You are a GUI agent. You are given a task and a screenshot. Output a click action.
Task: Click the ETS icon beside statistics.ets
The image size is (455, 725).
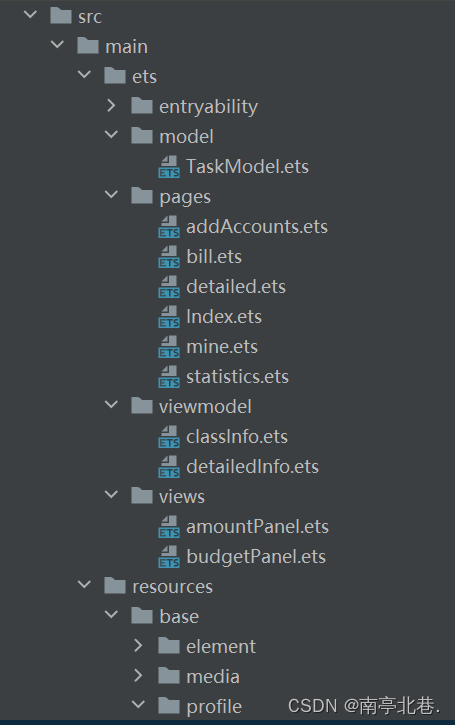pos(169,377)
